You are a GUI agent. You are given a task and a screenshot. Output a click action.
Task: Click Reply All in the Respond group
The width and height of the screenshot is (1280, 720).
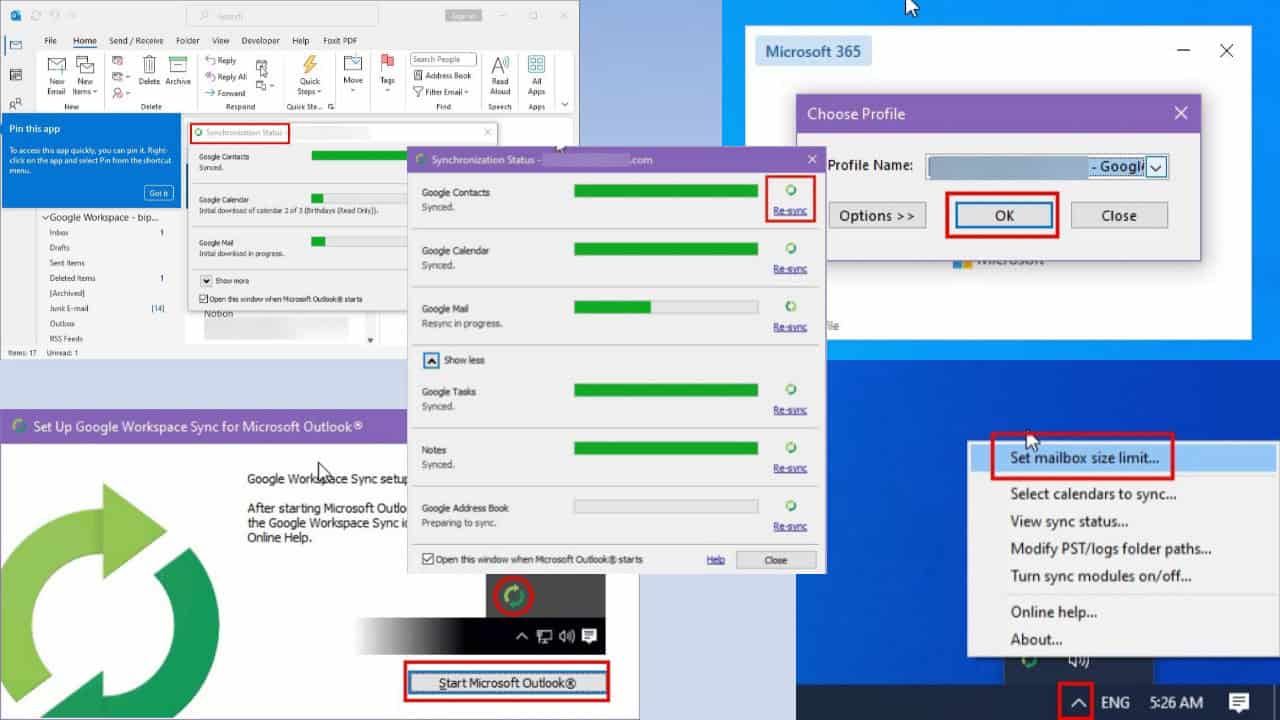point(226,77)
